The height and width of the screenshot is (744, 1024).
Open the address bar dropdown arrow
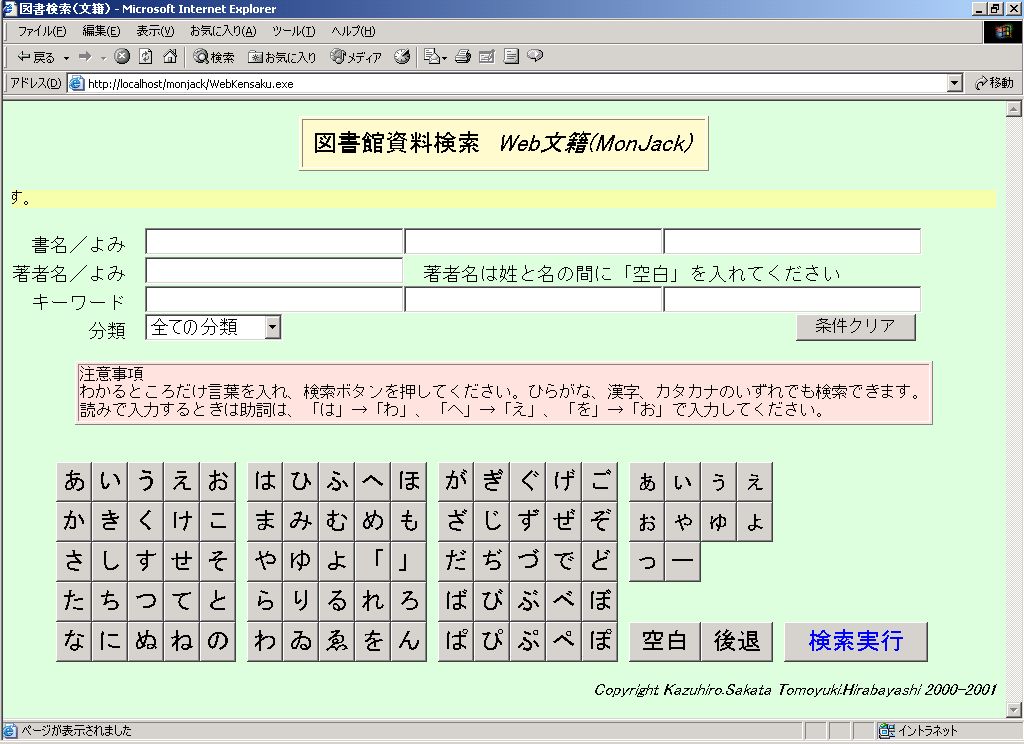(x=954, y=84)
